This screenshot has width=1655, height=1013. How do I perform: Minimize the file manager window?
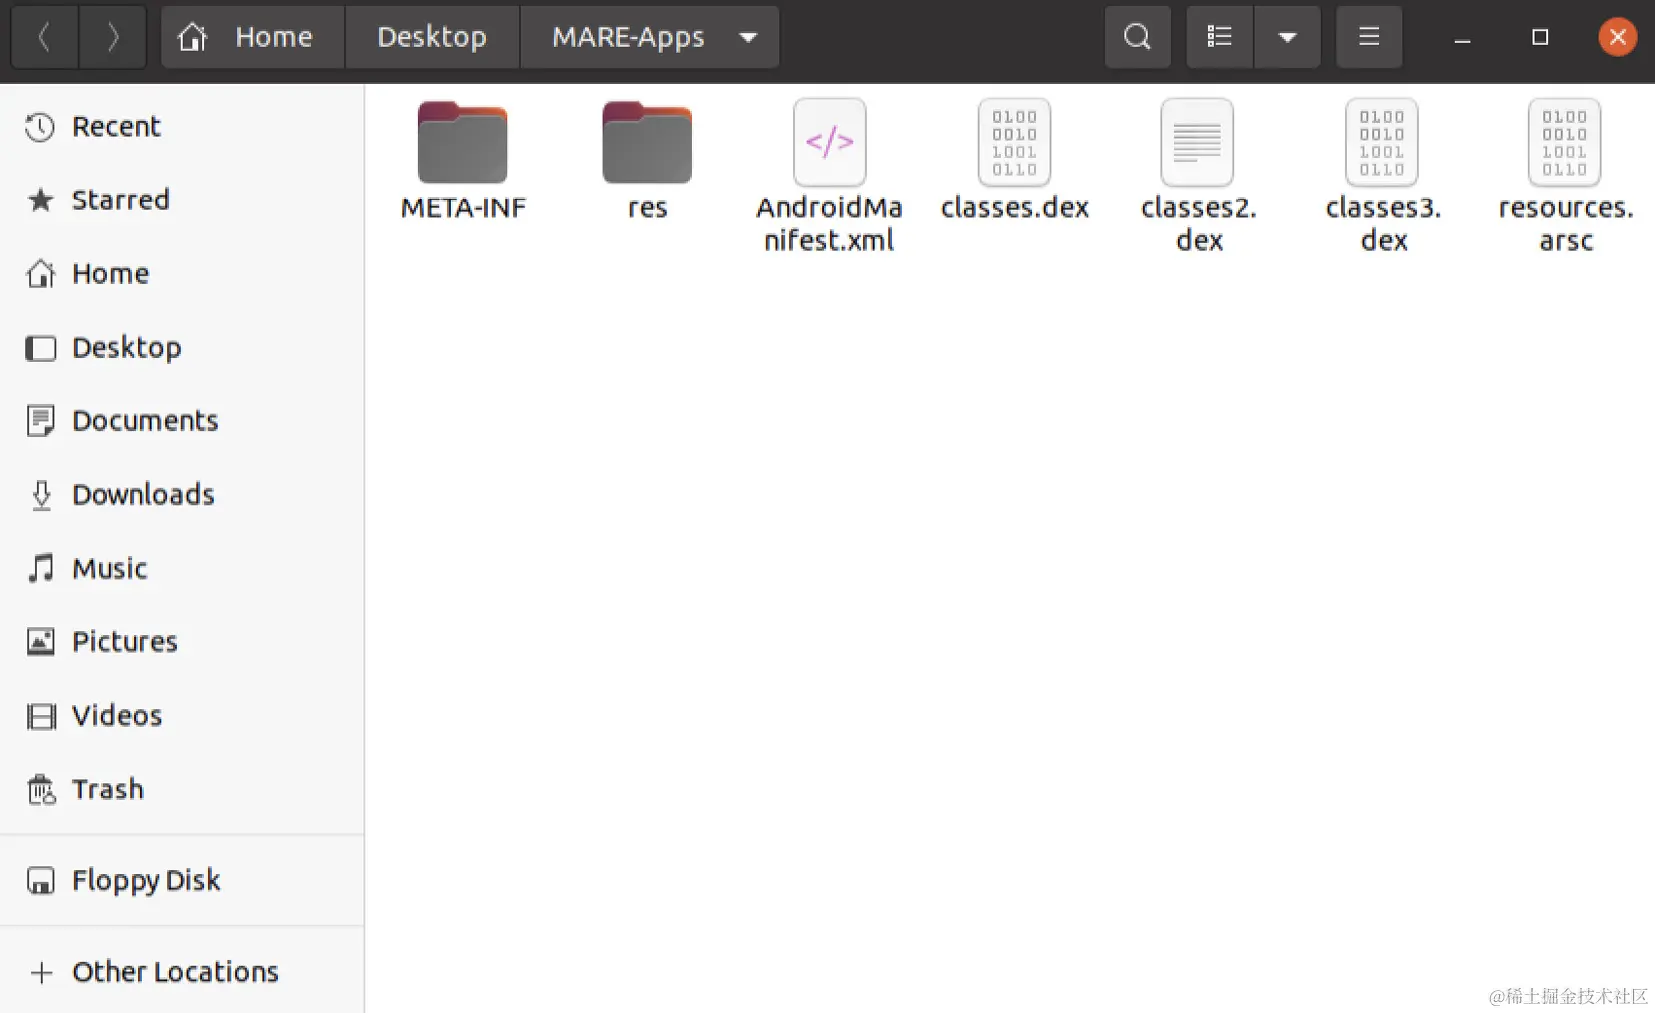click(1462, 38)
